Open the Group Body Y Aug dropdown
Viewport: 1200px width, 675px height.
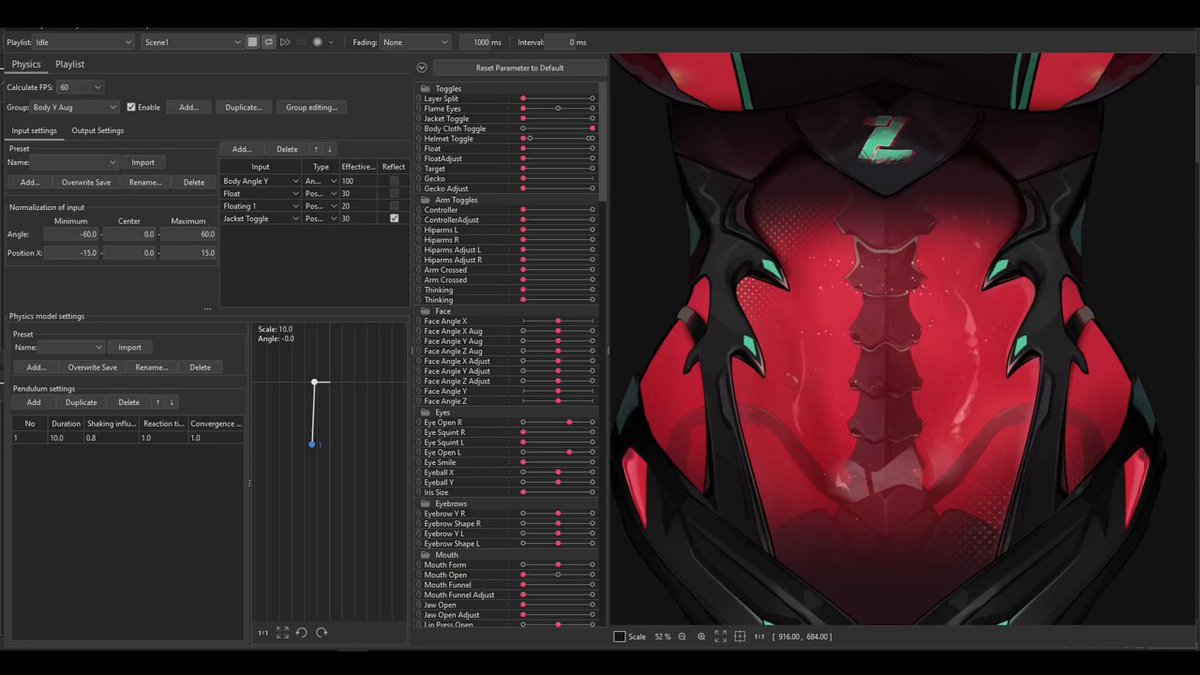point(74,107)
